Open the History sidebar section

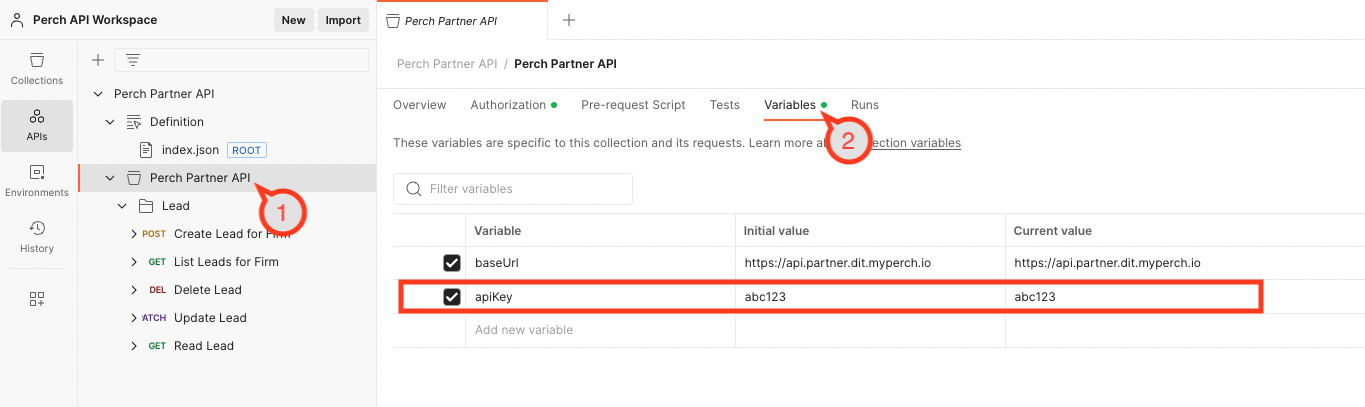[x=37, y=237]
